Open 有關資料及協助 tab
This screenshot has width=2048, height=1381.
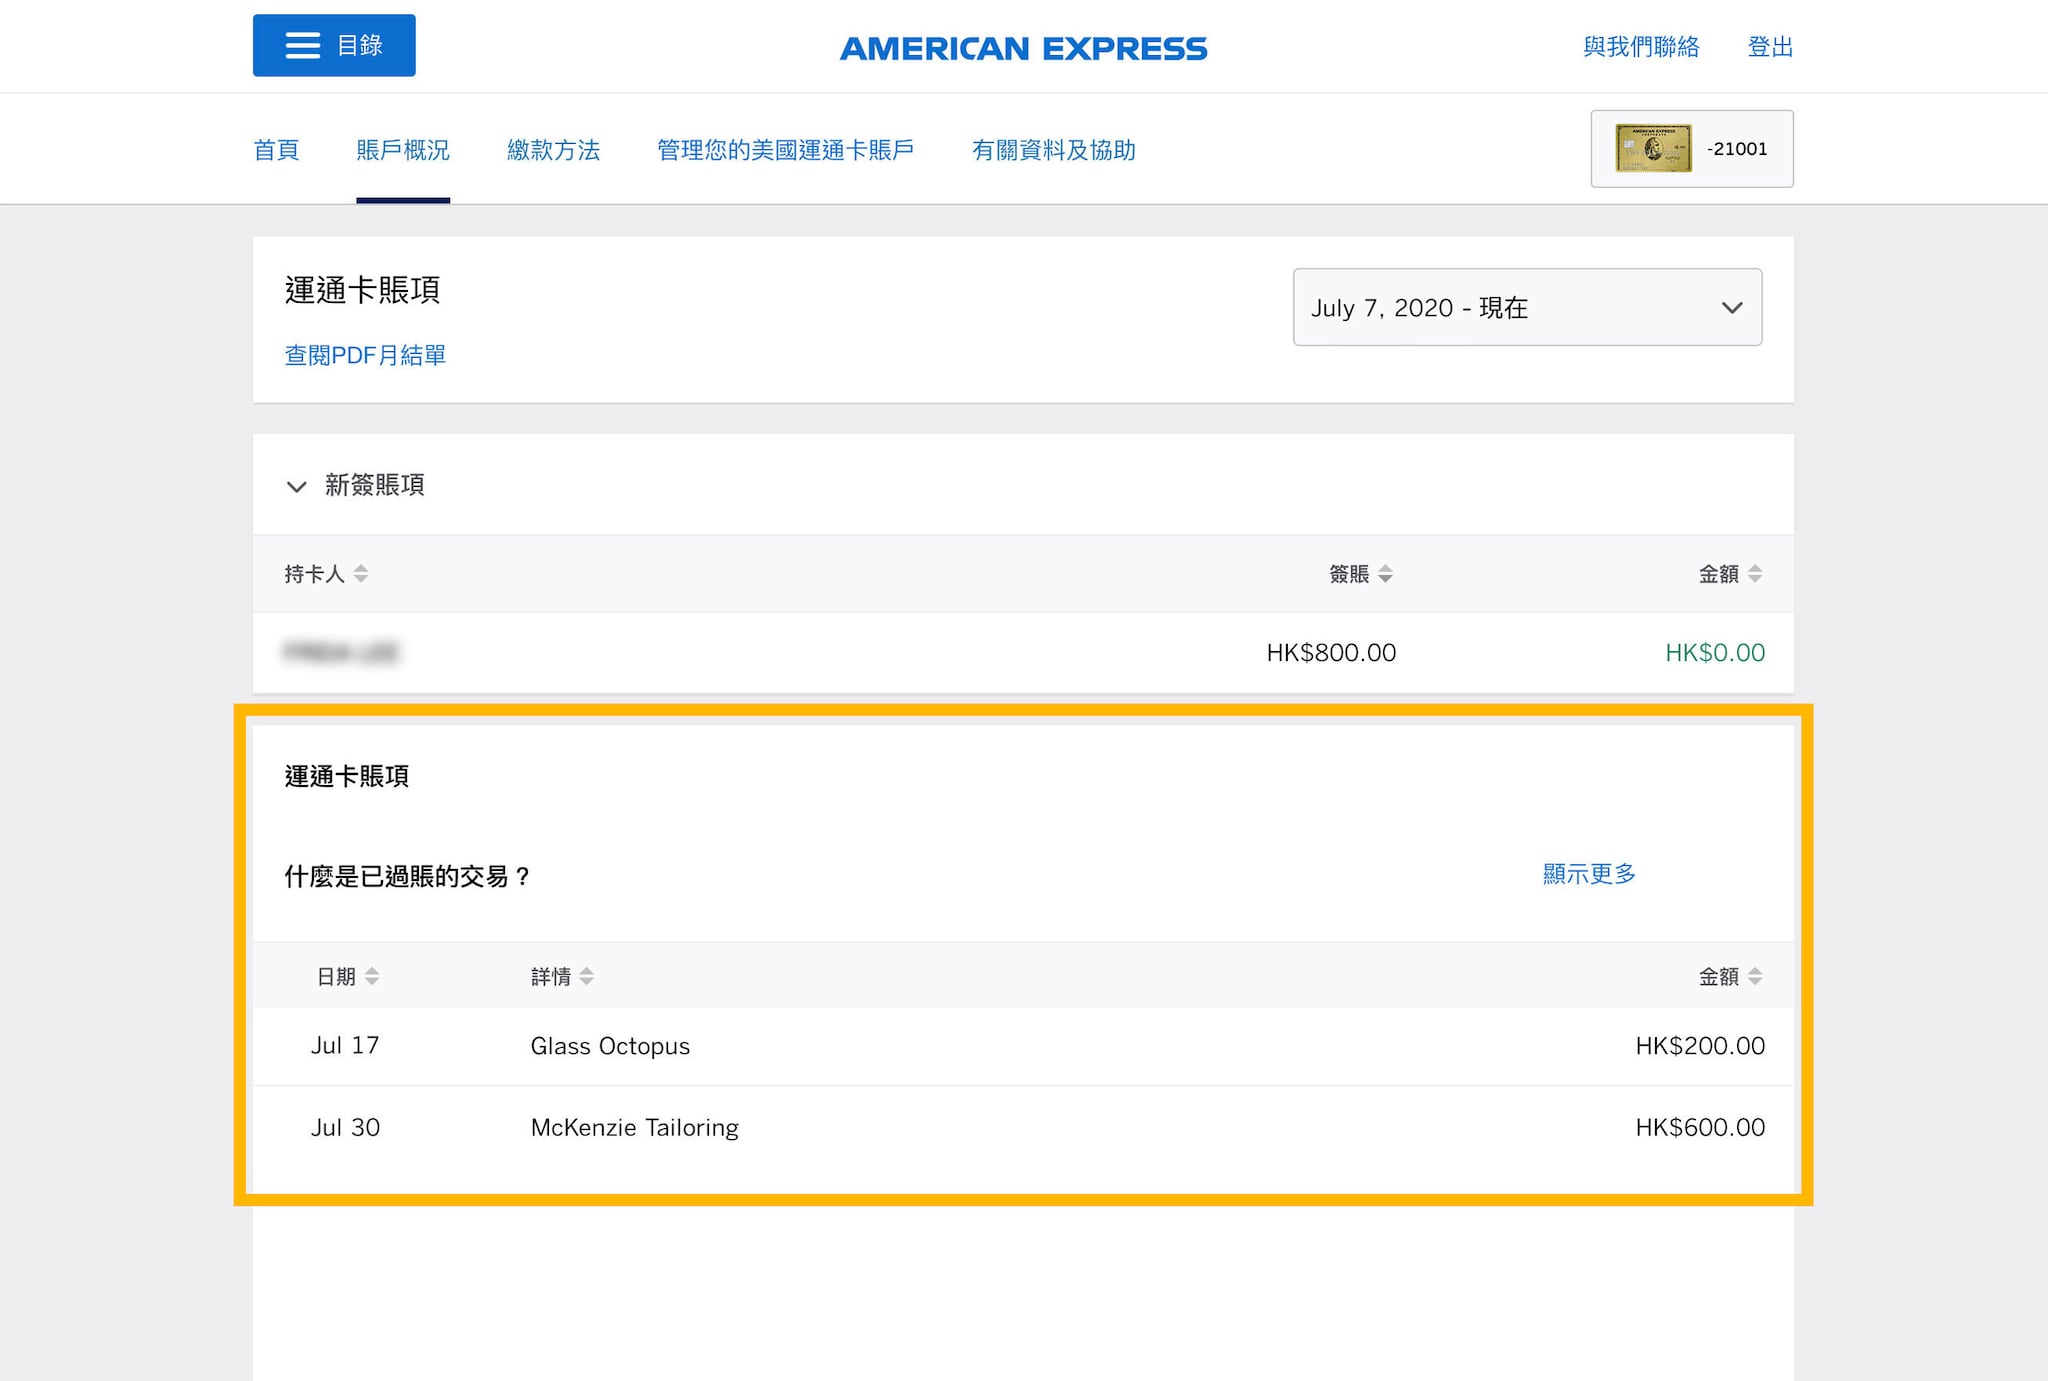(x=1053, y=150)
